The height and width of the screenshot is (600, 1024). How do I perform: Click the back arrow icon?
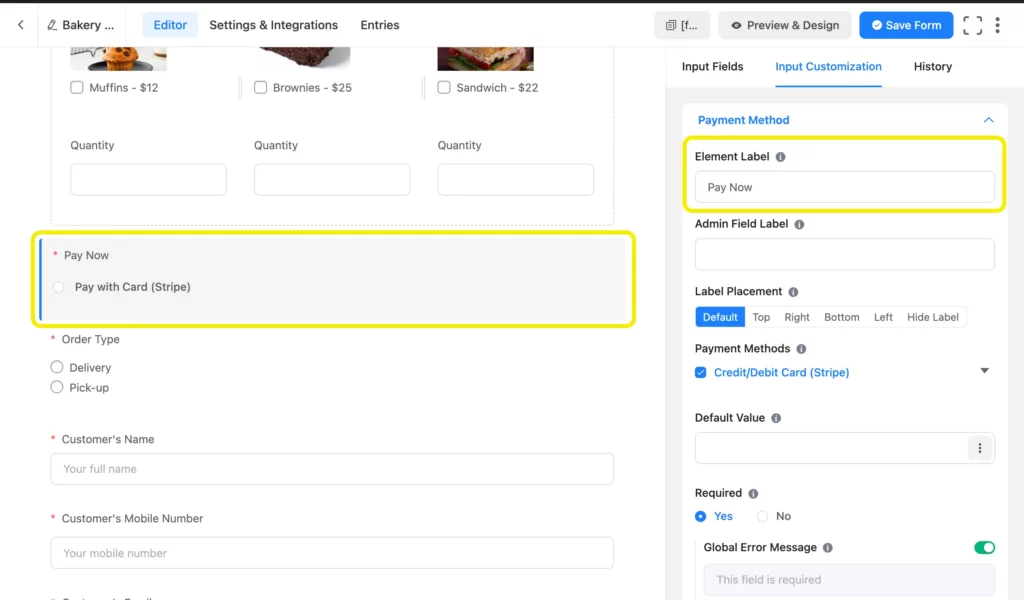point(21,25)
